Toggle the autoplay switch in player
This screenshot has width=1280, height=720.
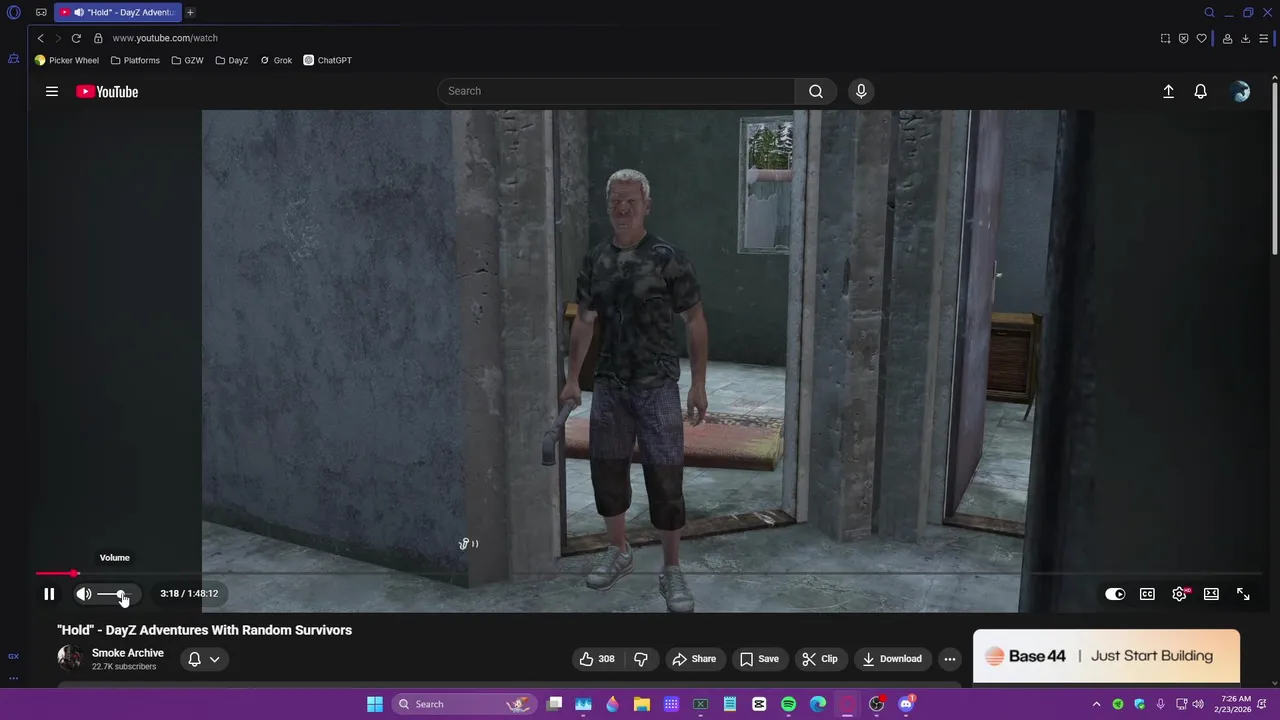[x=1115, y=594]
